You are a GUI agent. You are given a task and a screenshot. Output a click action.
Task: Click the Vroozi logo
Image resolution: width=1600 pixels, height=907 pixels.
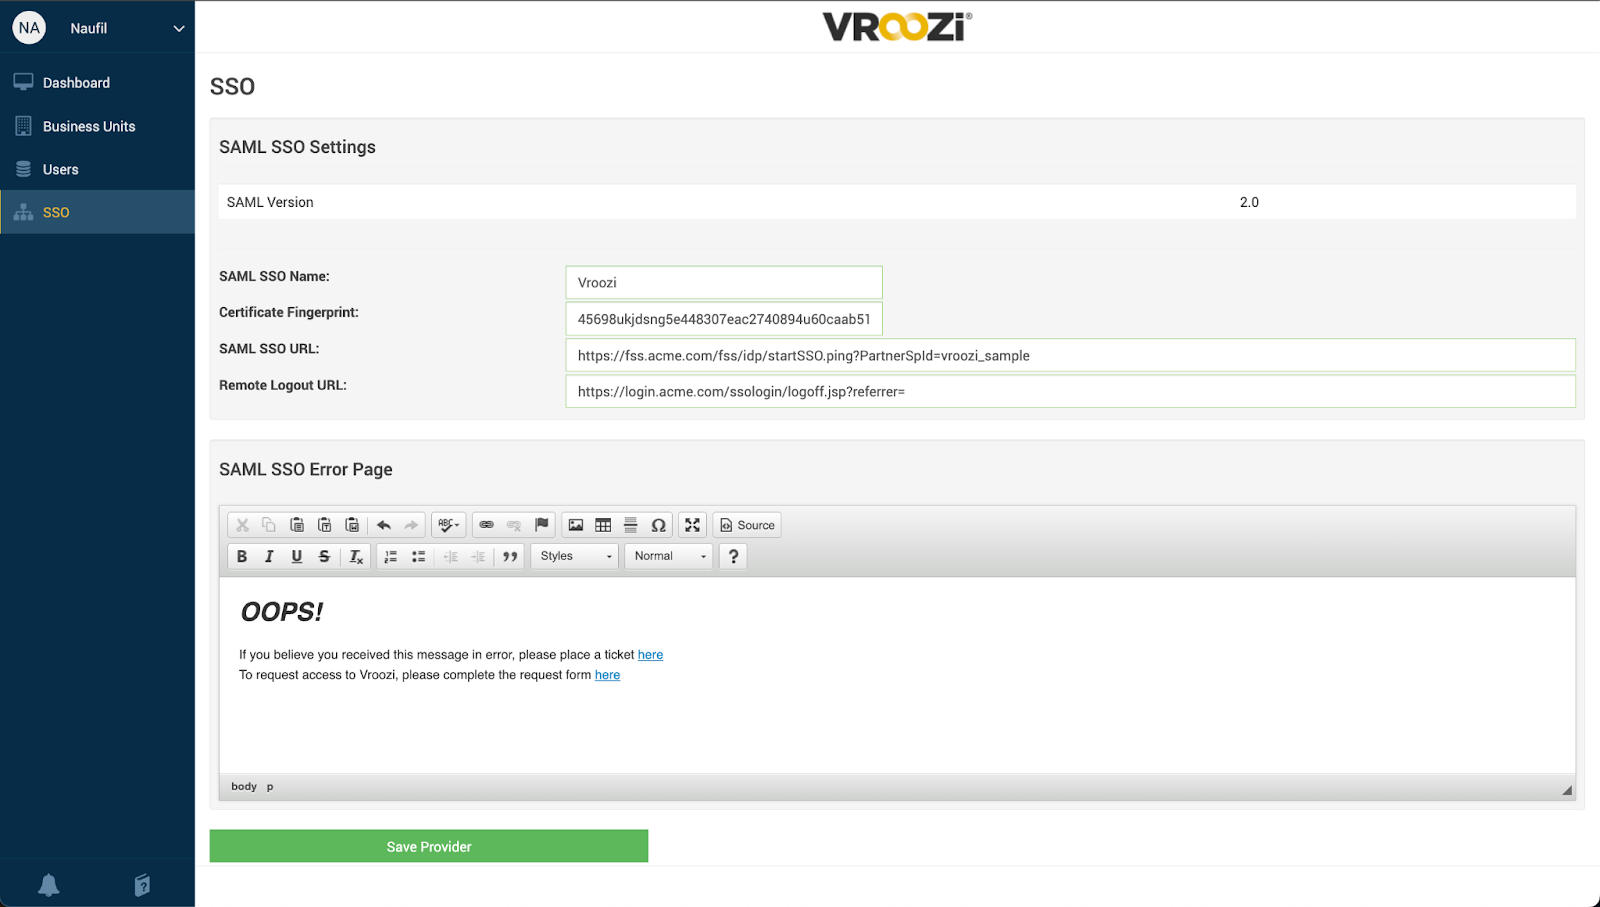point(897,27)
